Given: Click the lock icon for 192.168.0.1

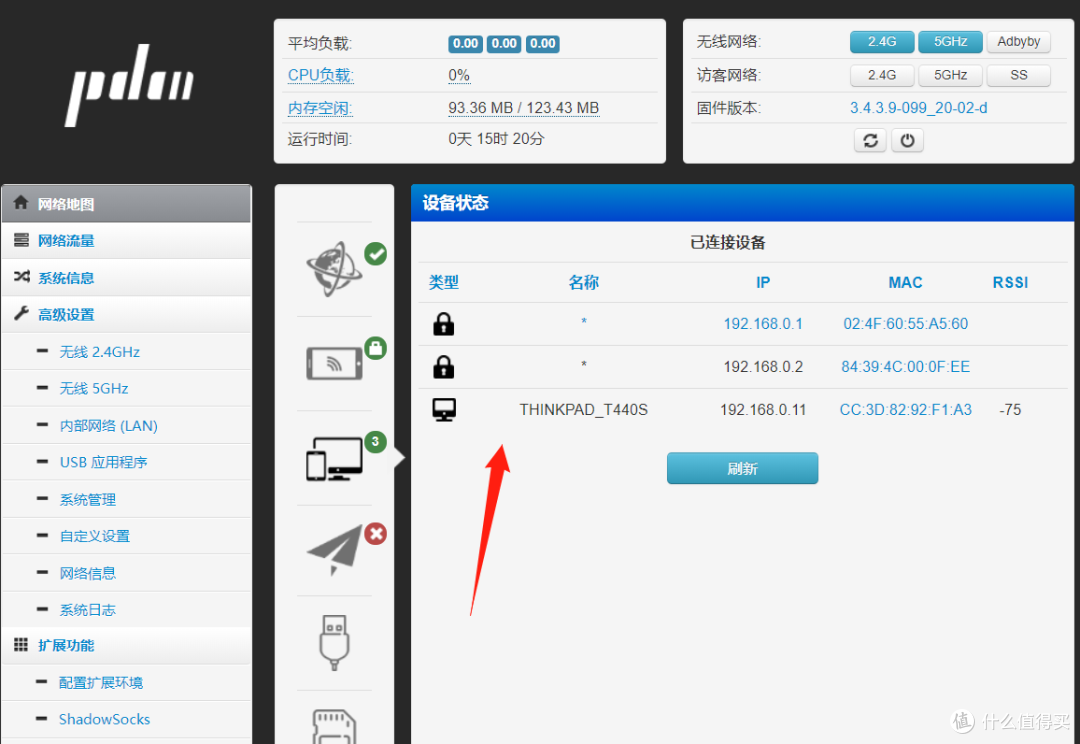Looking at the screenshot, I should (x=444, y=324).
